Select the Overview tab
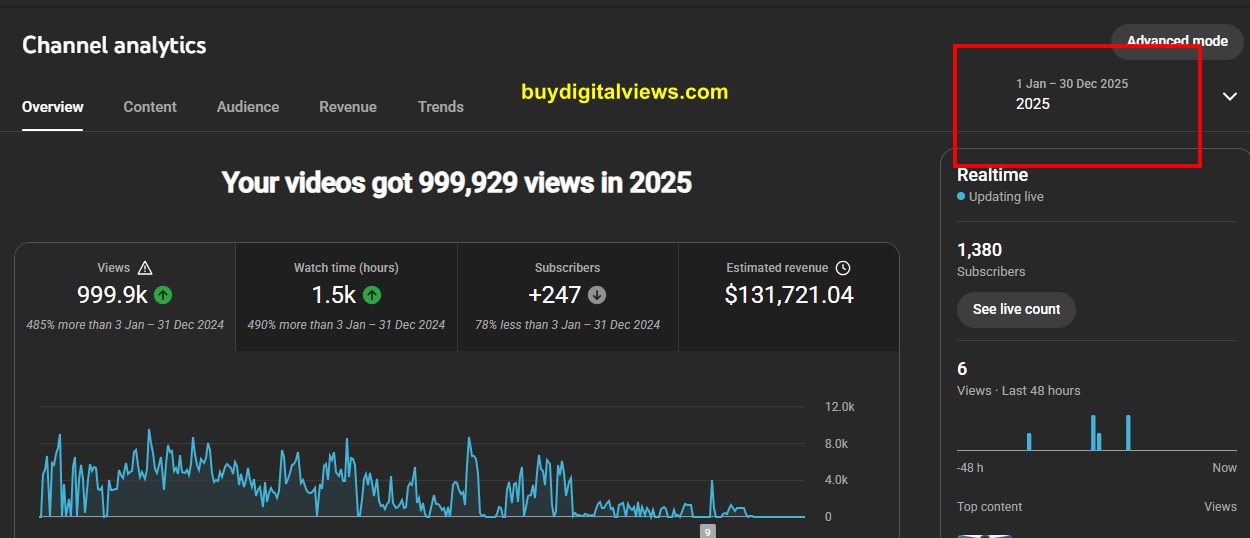 pyautogui.click(x=53, y=107)
